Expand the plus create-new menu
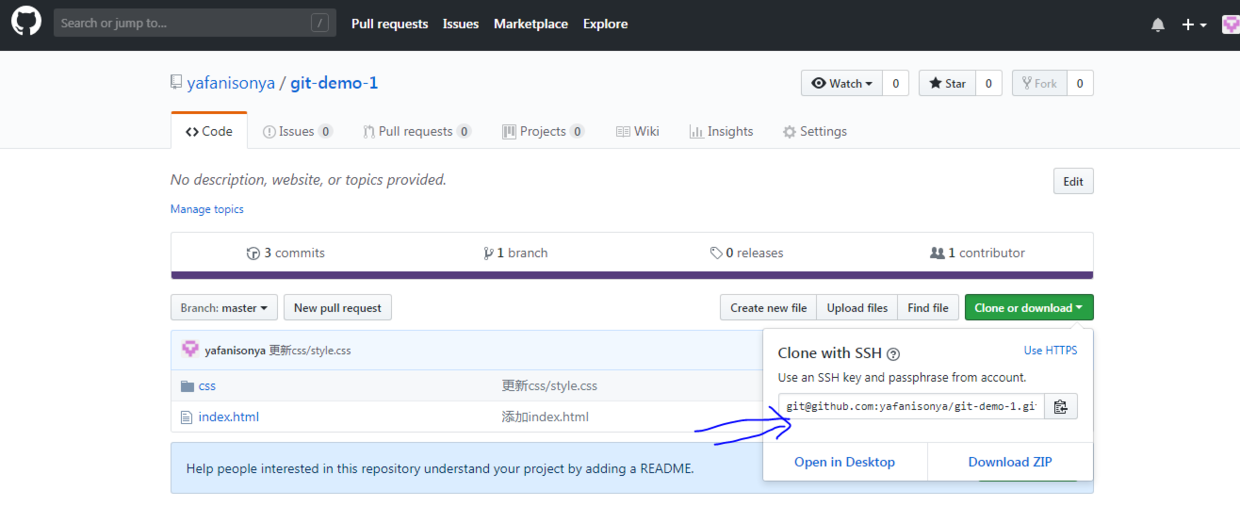Viewport: 1240px width, 523px height. 1194,25
